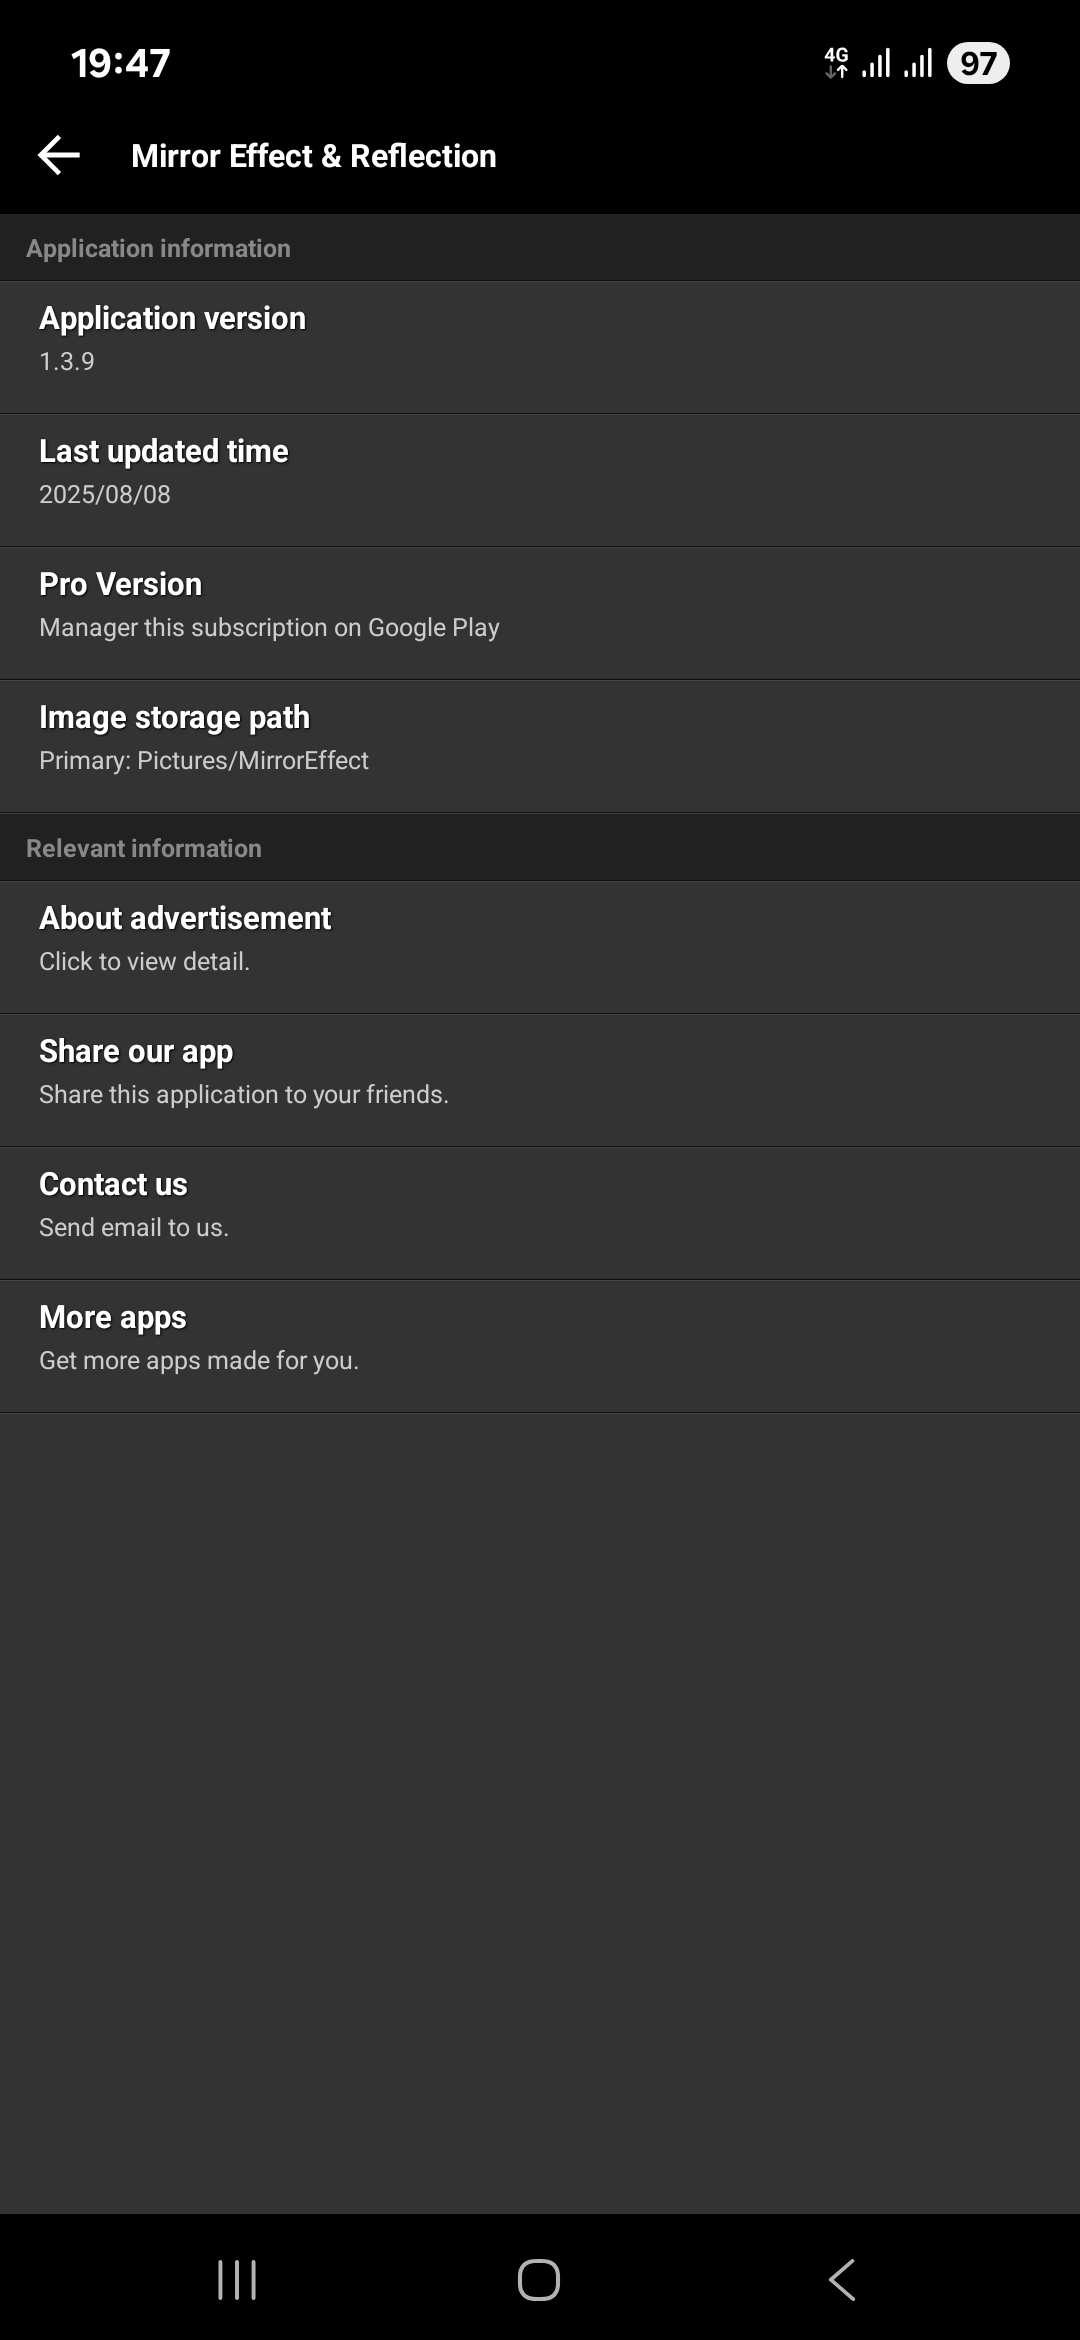Tap the Mirror Effect & Reflection title
This screenshot has height=2340, width=1080.
[314, 156]
